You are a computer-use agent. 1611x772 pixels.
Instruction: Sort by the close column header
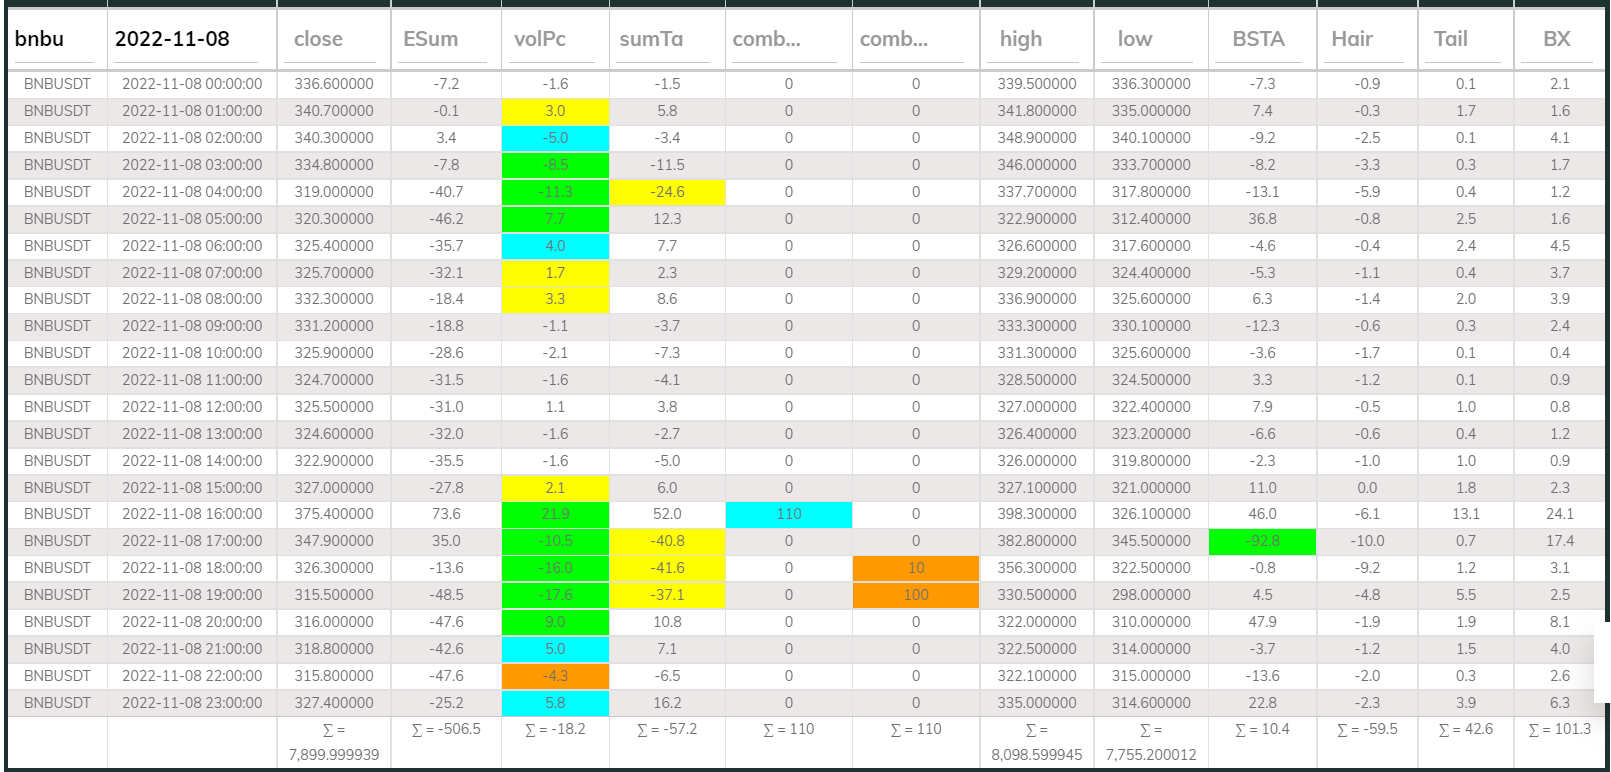pyautogui.click(x=318, y=39)
